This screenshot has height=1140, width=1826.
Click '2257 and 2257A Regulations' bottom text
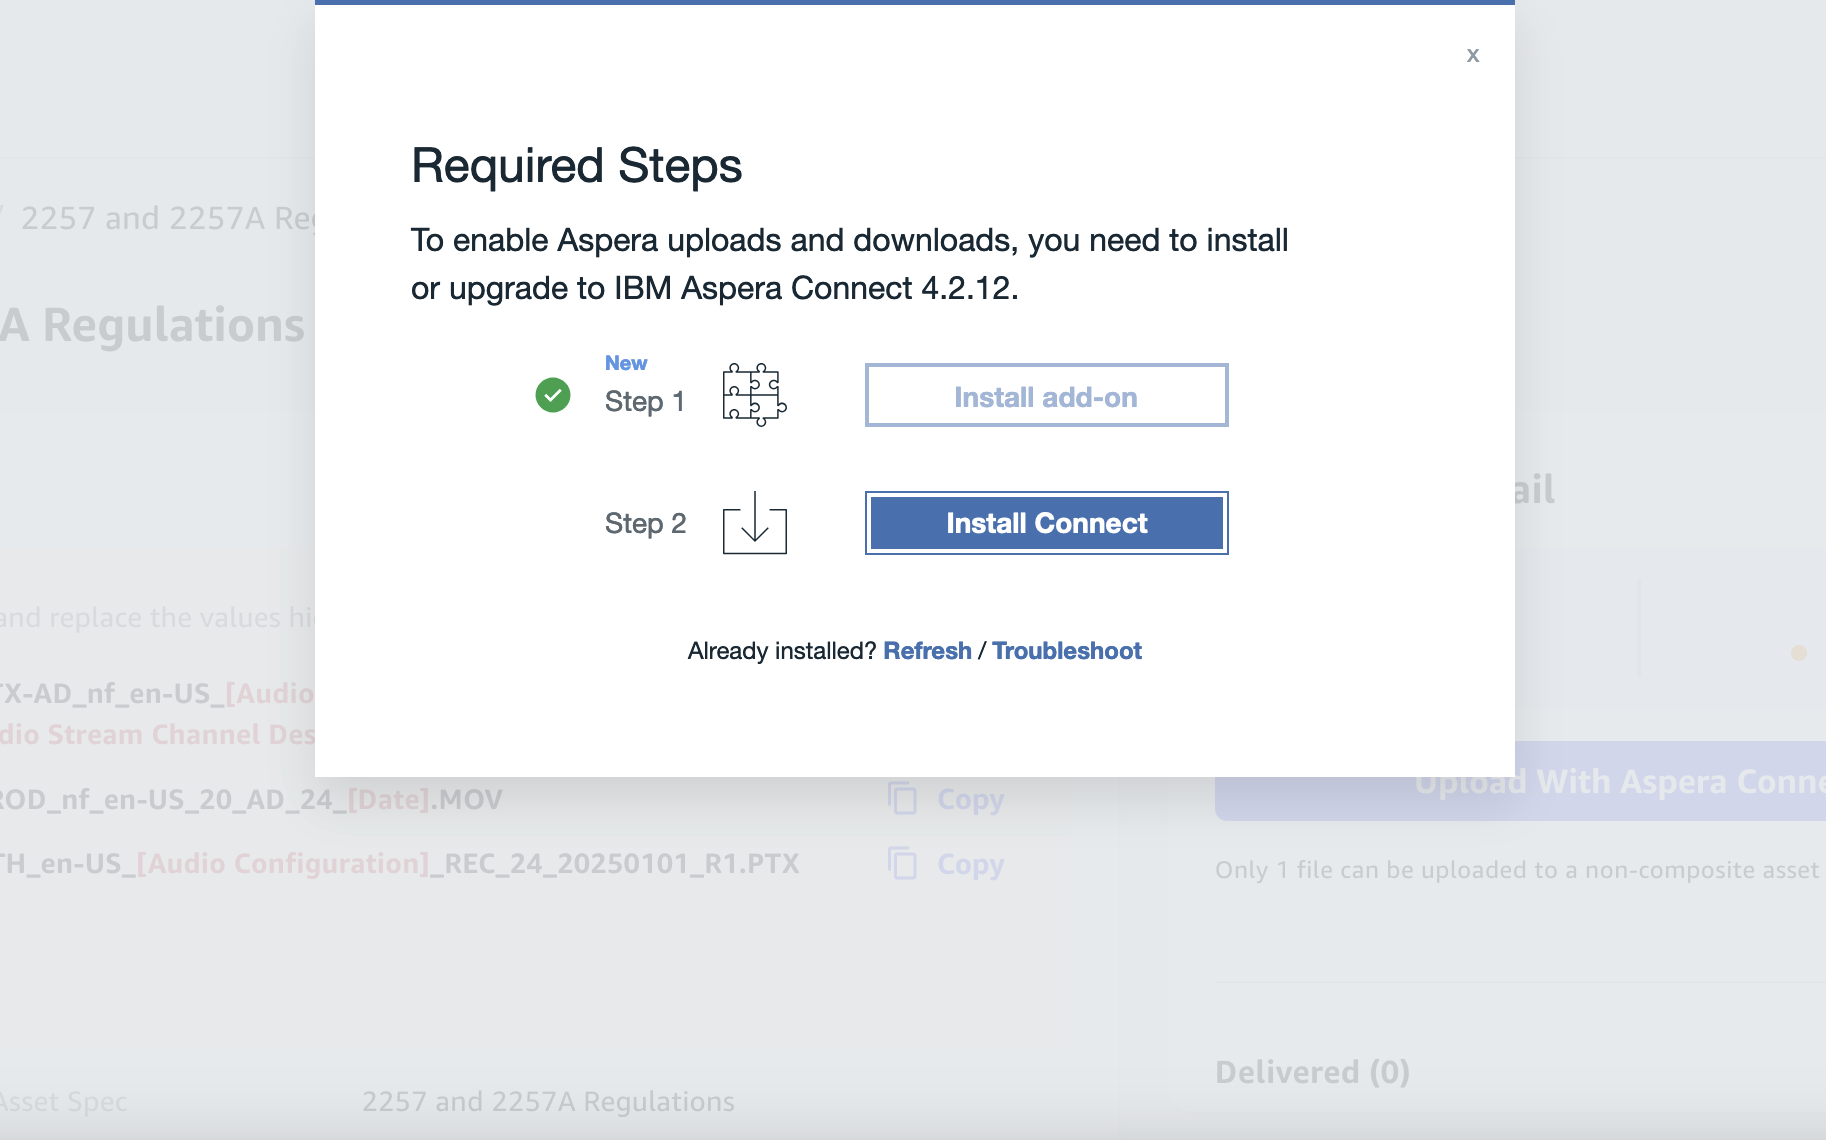tap(548, 1102)
